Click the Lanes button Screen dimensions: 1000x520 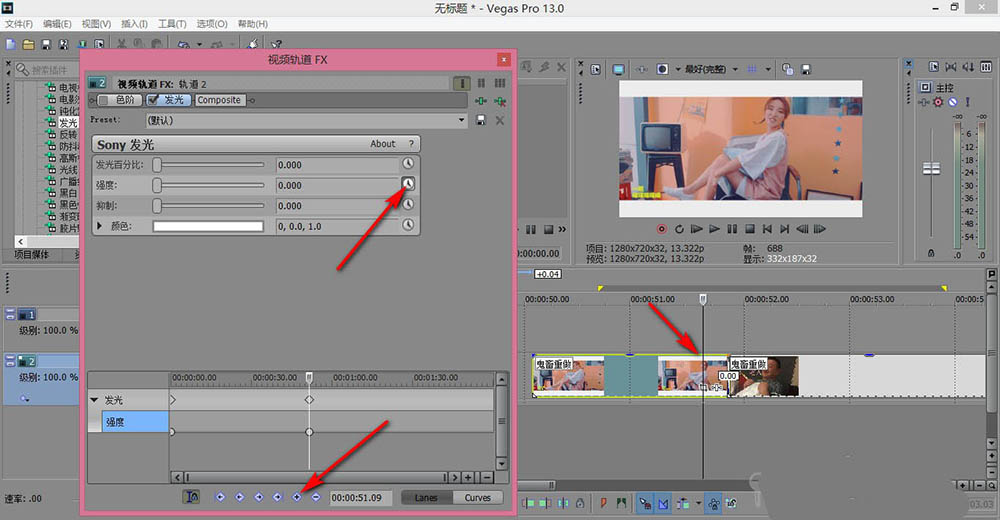(426, 498)
